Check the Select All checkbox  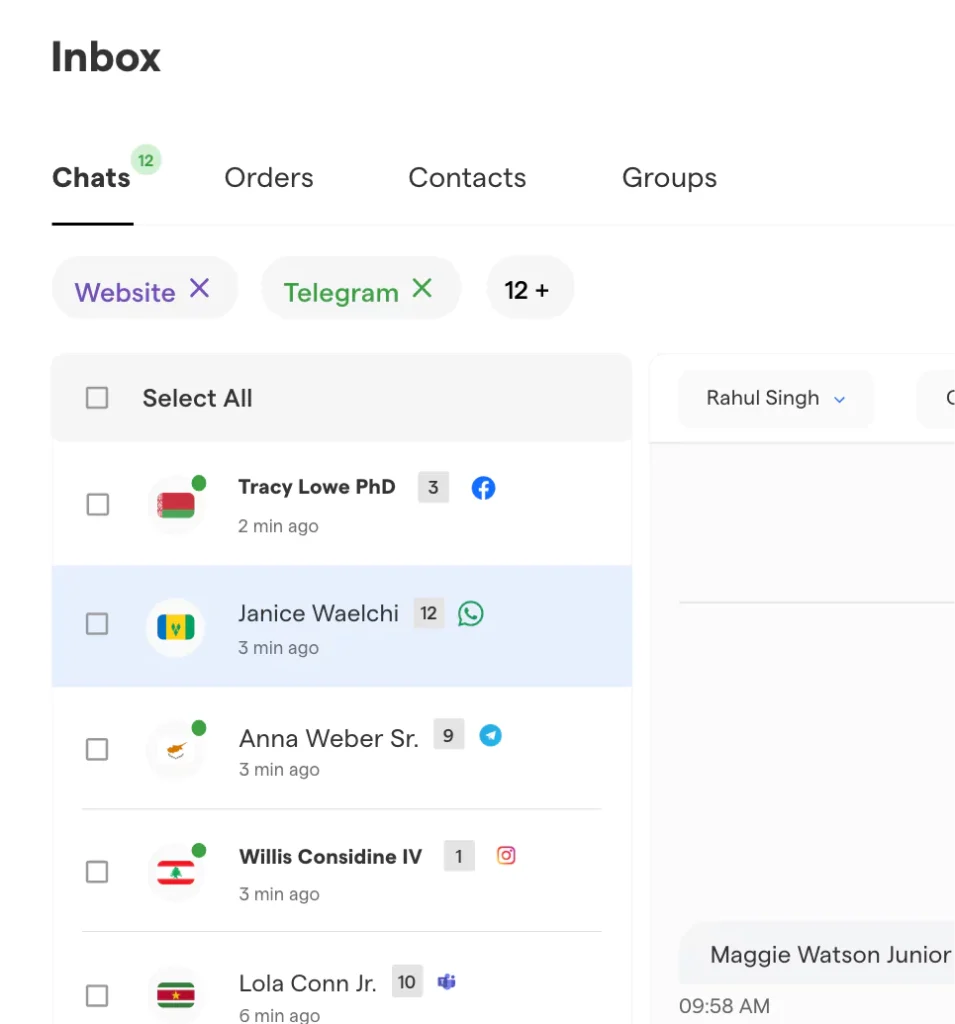pos(97,398)
